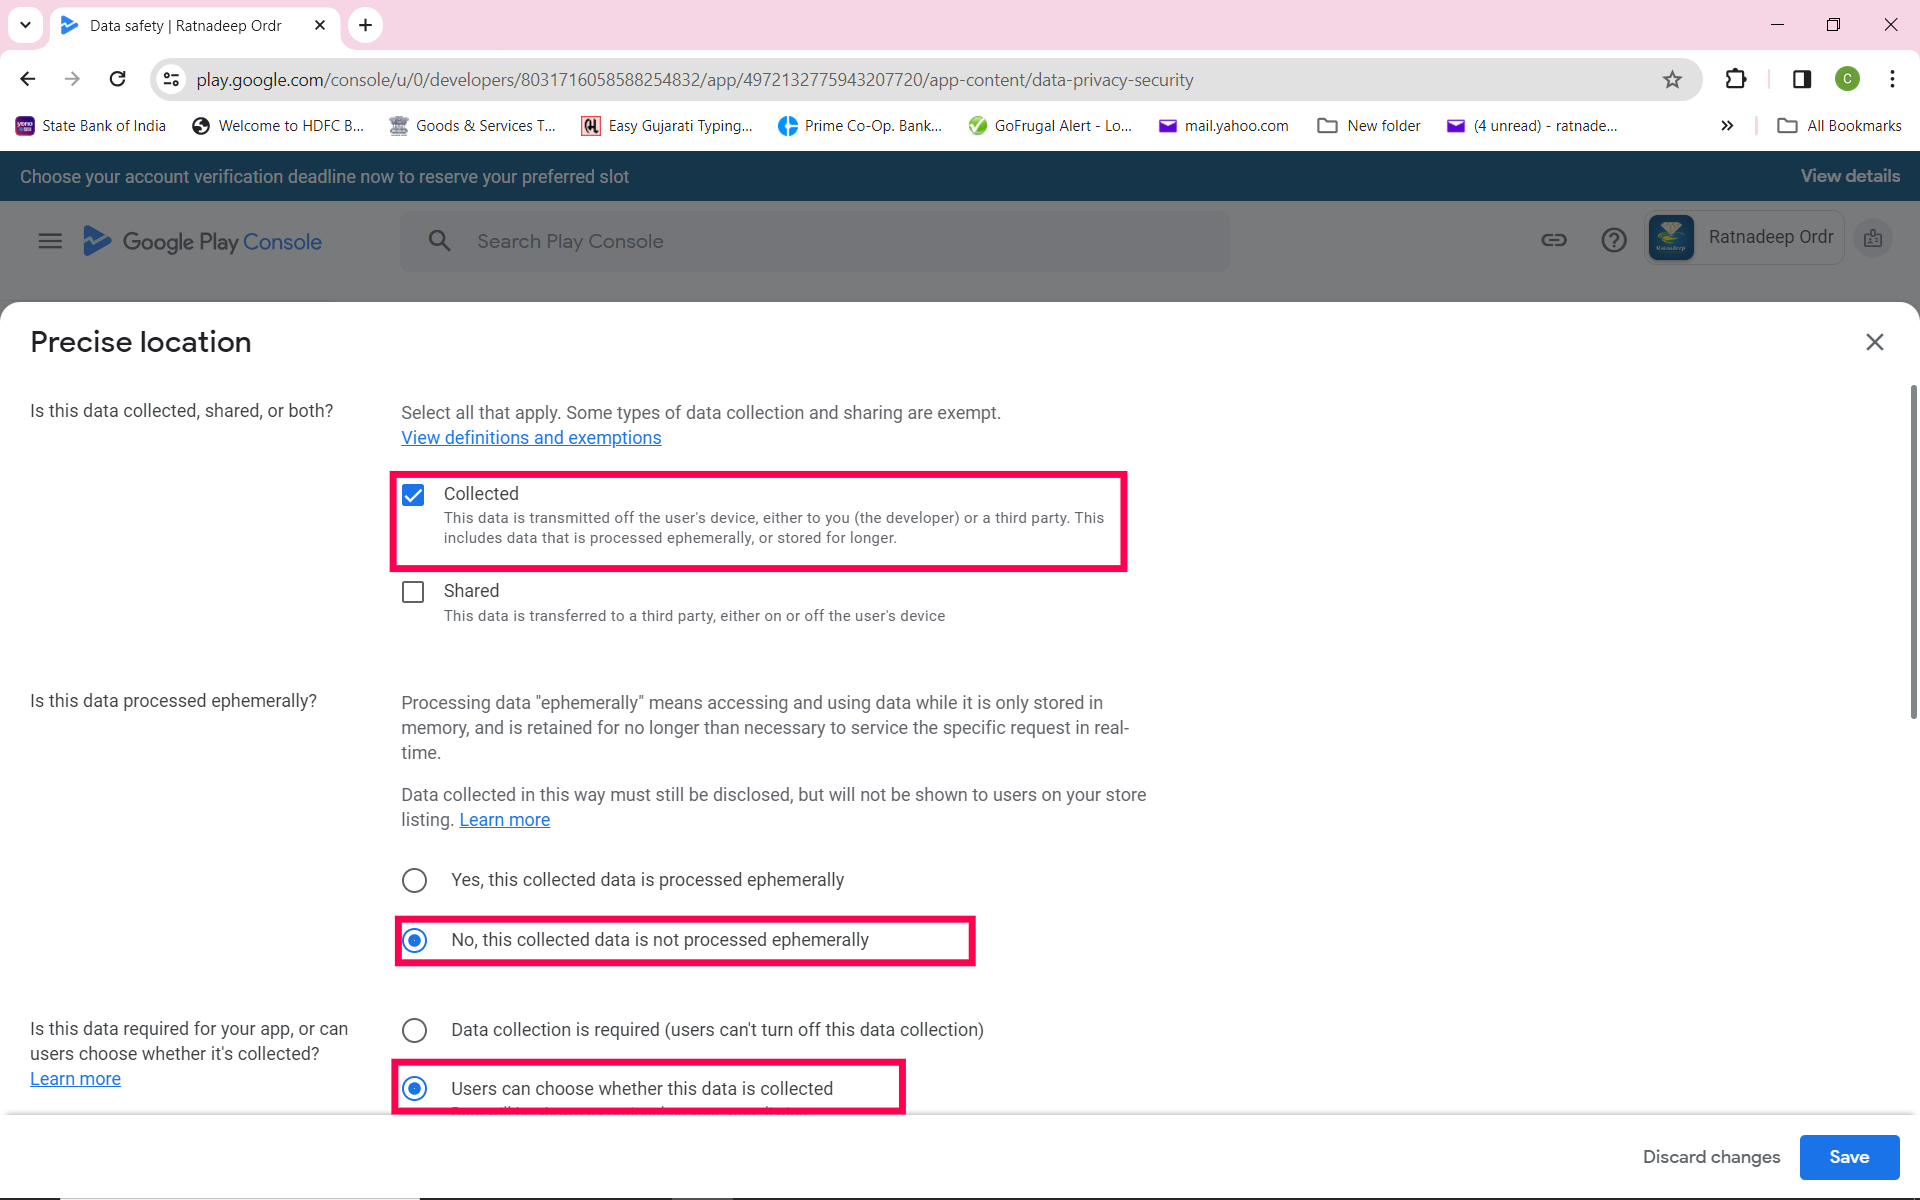This screenshot has width=1920, height=1200.
Task: Toggle the browser side panel icon
Action: pos(1801,79)
